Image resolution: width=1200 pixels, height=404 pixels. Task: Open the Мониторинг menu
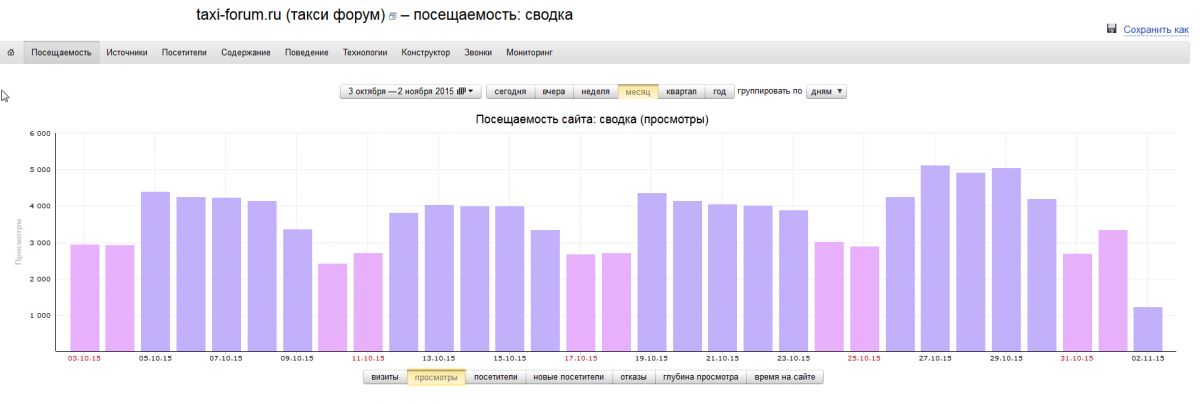(530, 52)
